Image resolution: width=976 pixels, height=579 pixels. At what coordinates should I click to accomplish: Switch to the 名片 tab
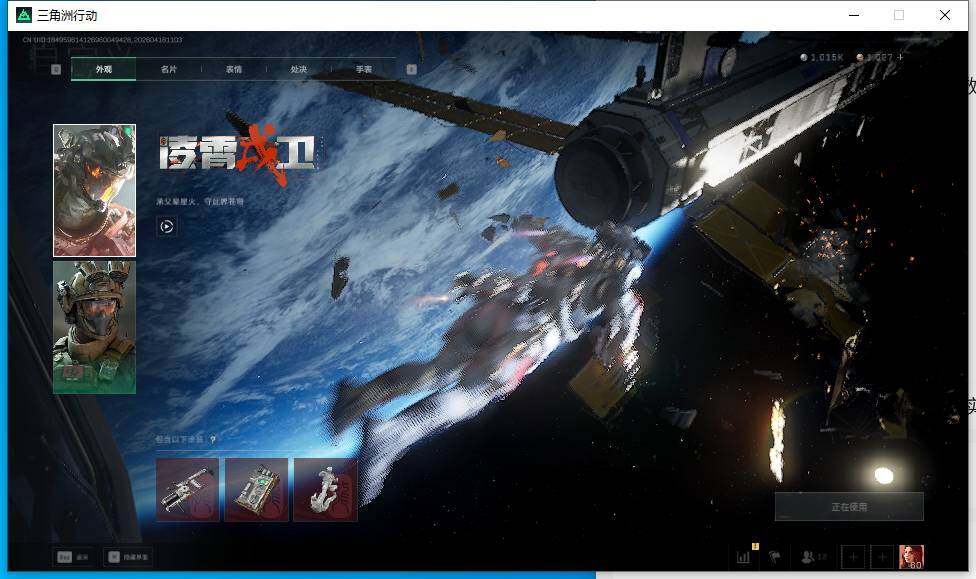click(169, 69)
